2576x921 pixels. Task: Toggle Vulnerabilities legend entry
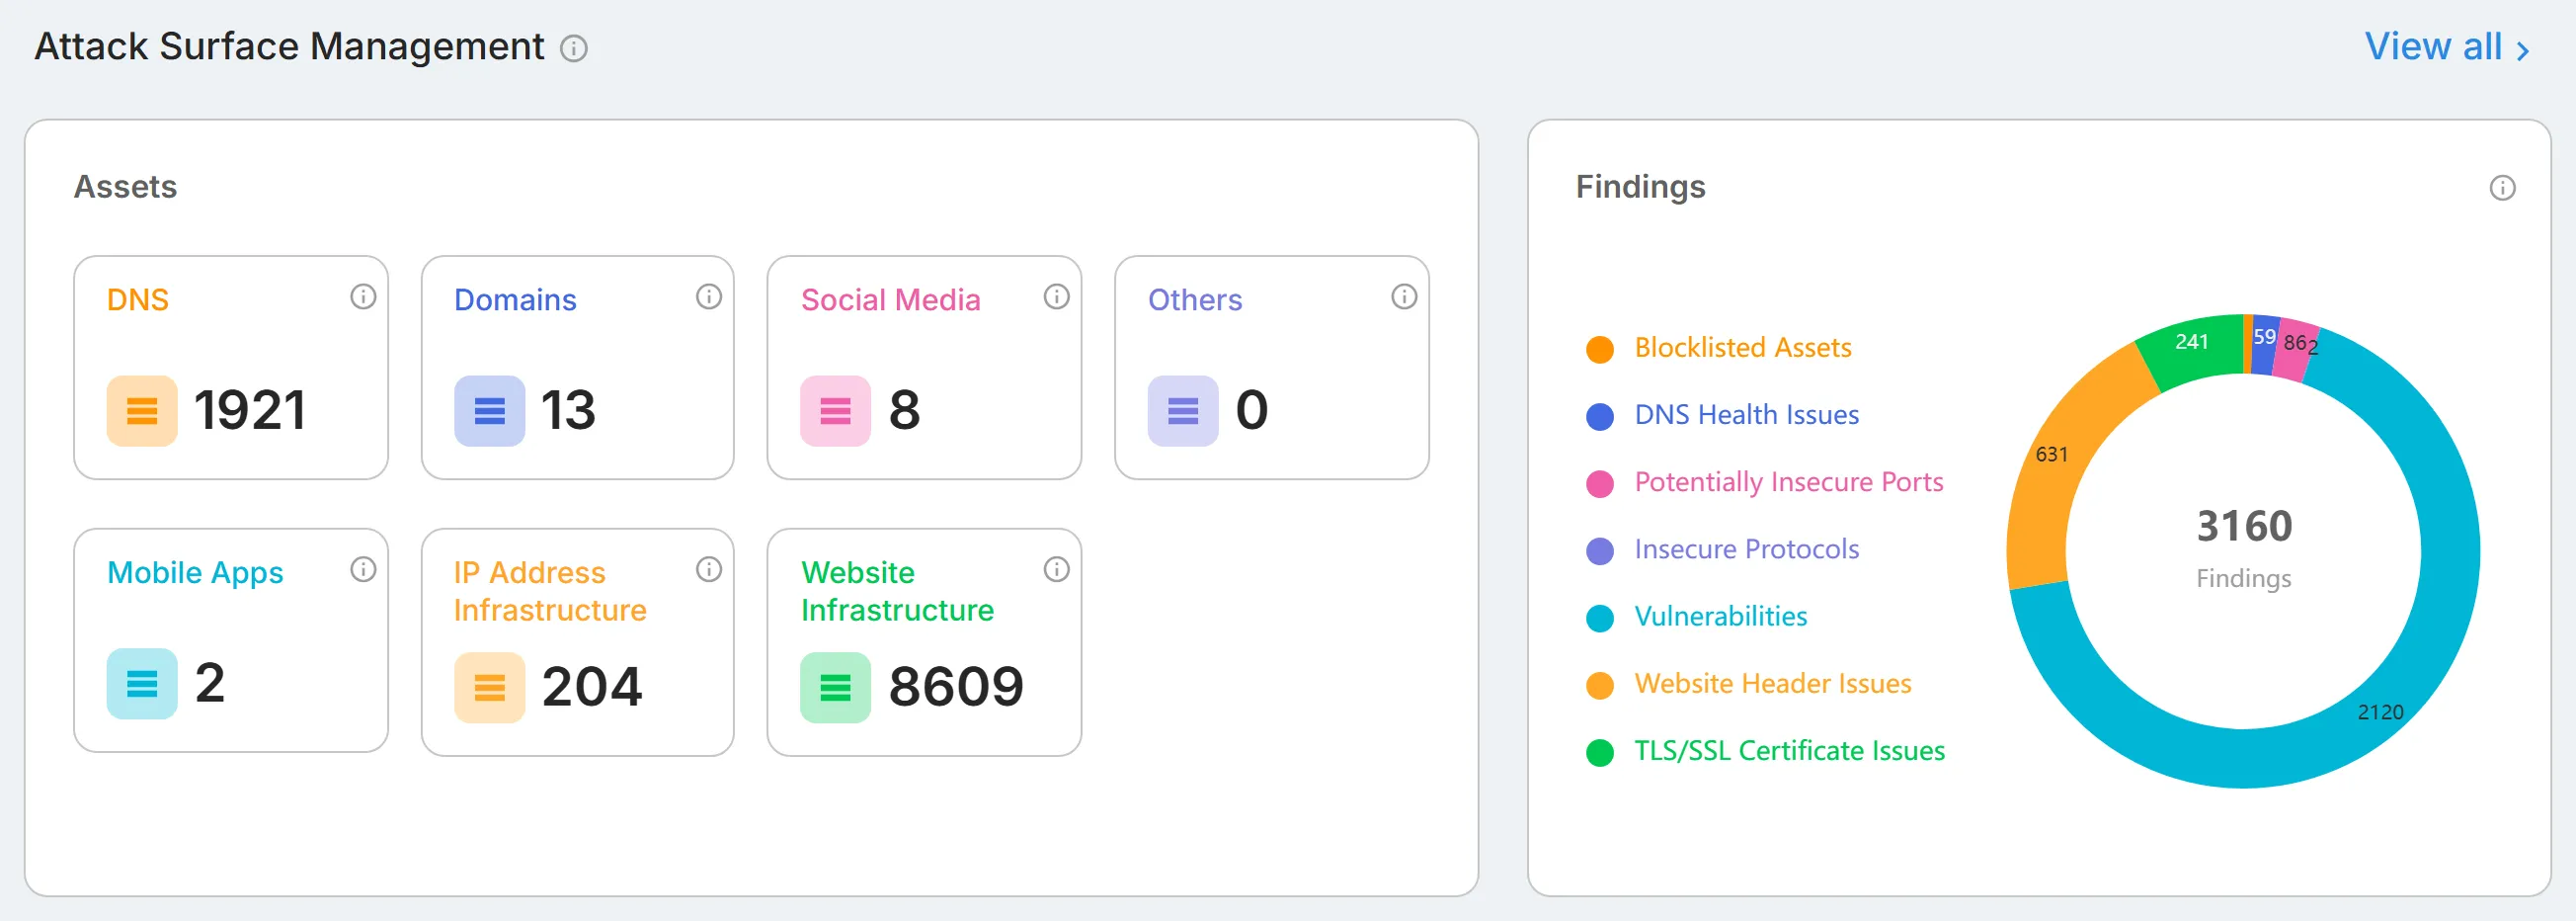tap(1697, 617)
